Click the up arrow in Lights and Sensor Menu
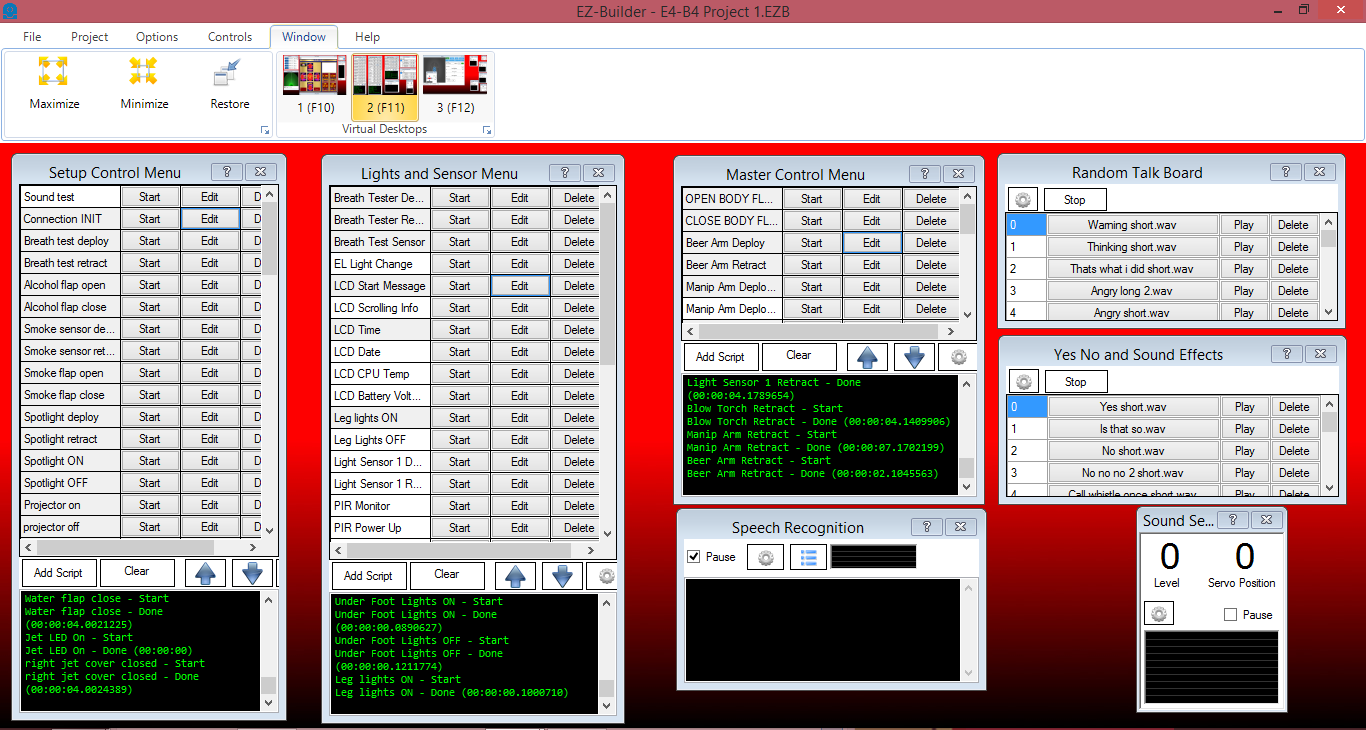1366x730 pixels. point(515,576)
